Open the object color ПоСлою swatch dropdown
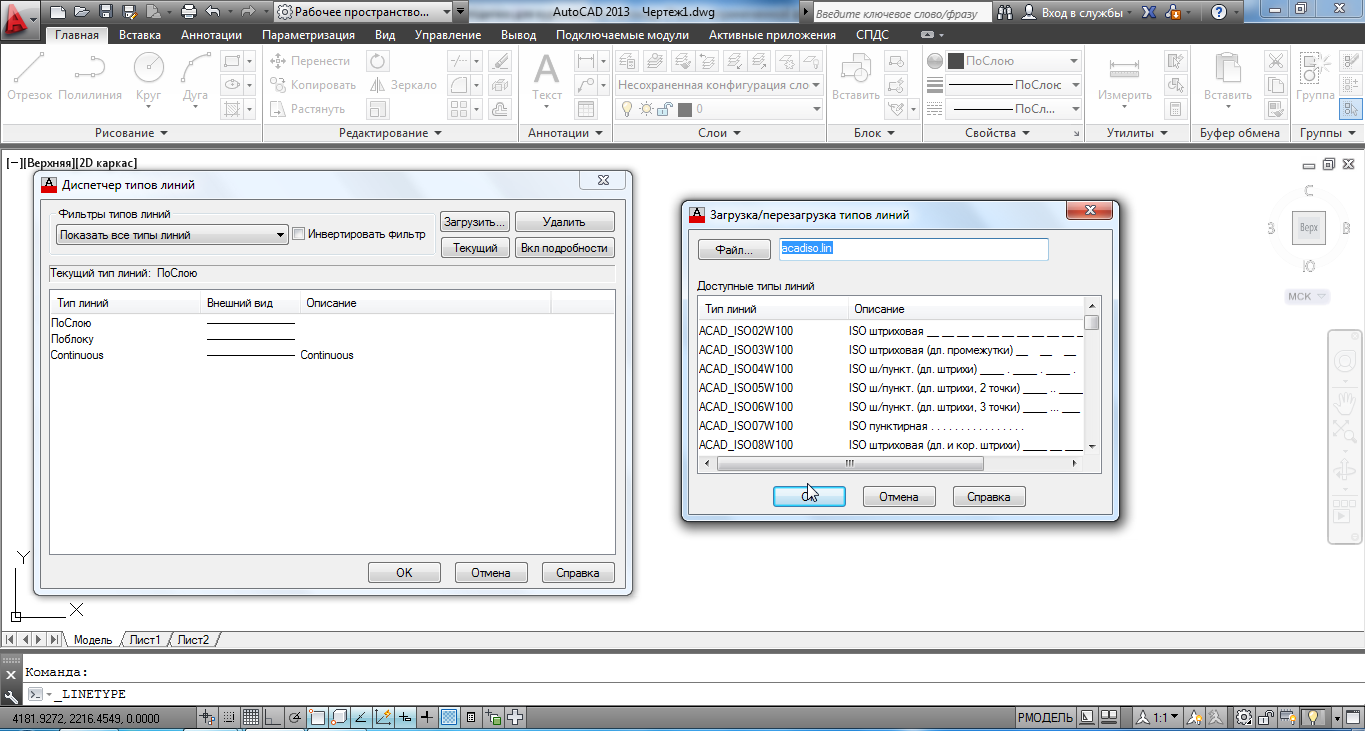The height and width of the screenshot is (731, 1365). point(1014,61)
